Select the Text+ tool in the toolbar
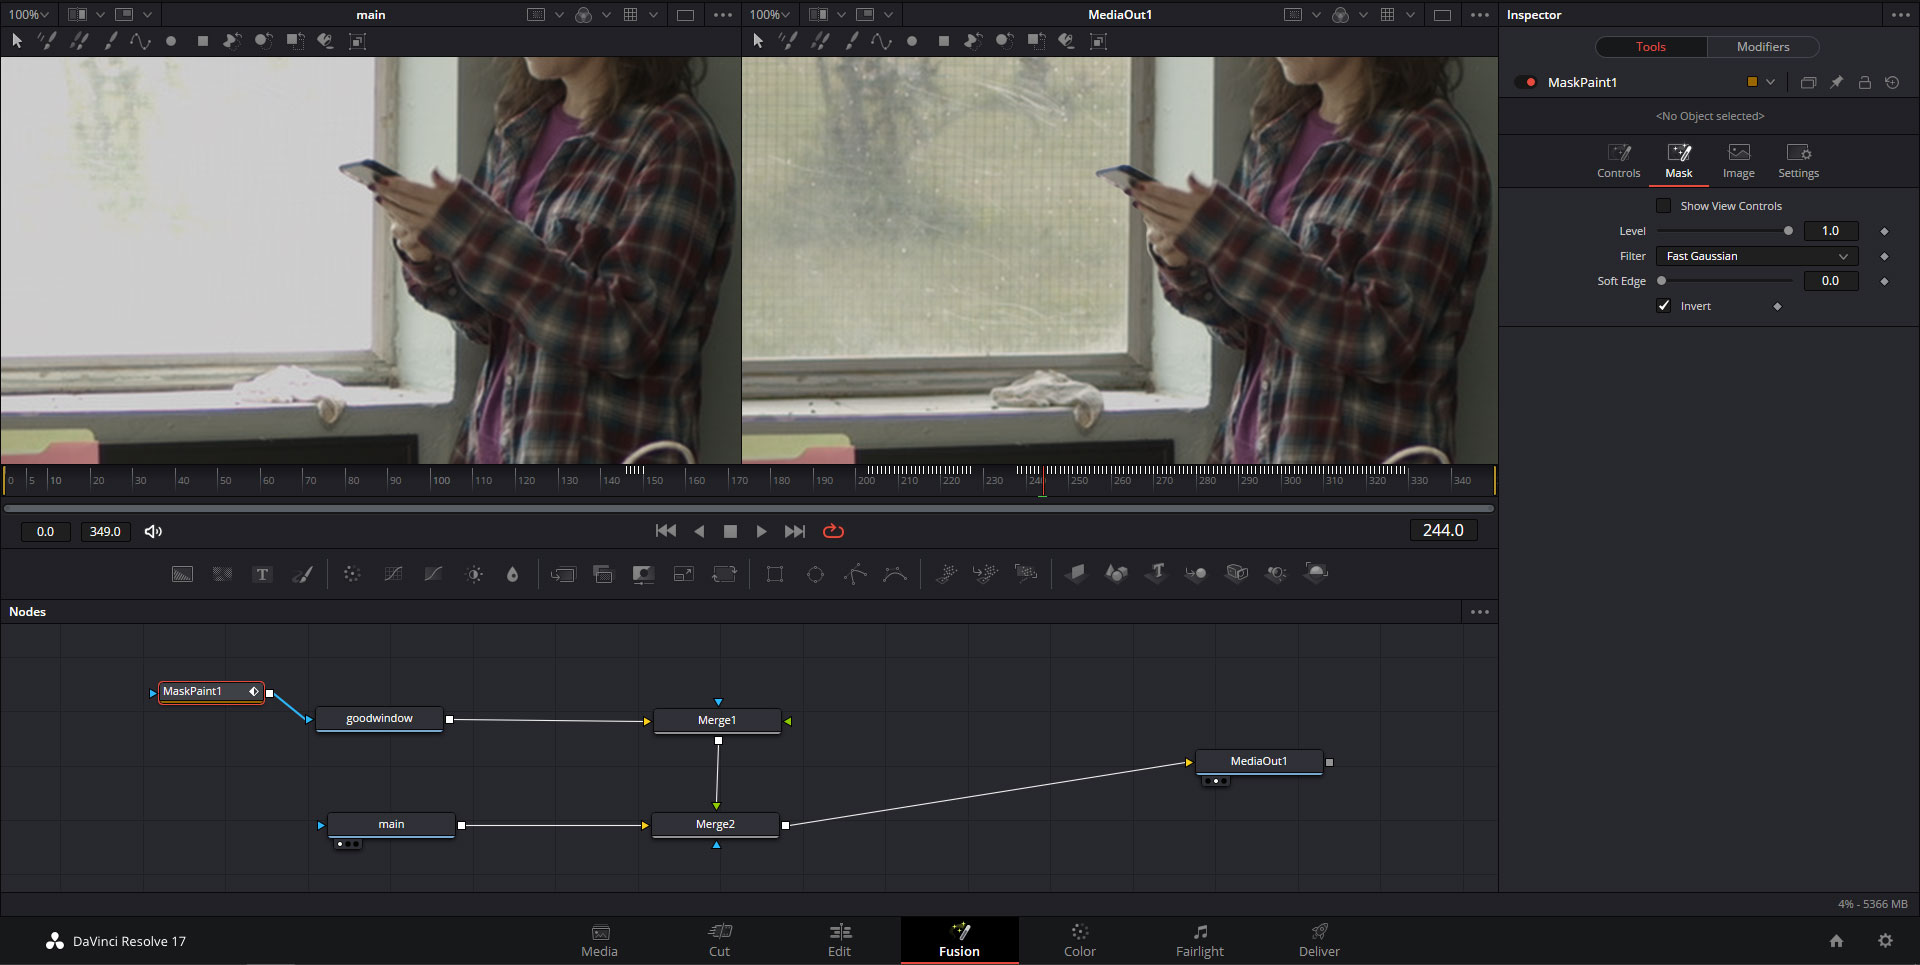This screenshot has width=1920, height=965. [262, 574]
